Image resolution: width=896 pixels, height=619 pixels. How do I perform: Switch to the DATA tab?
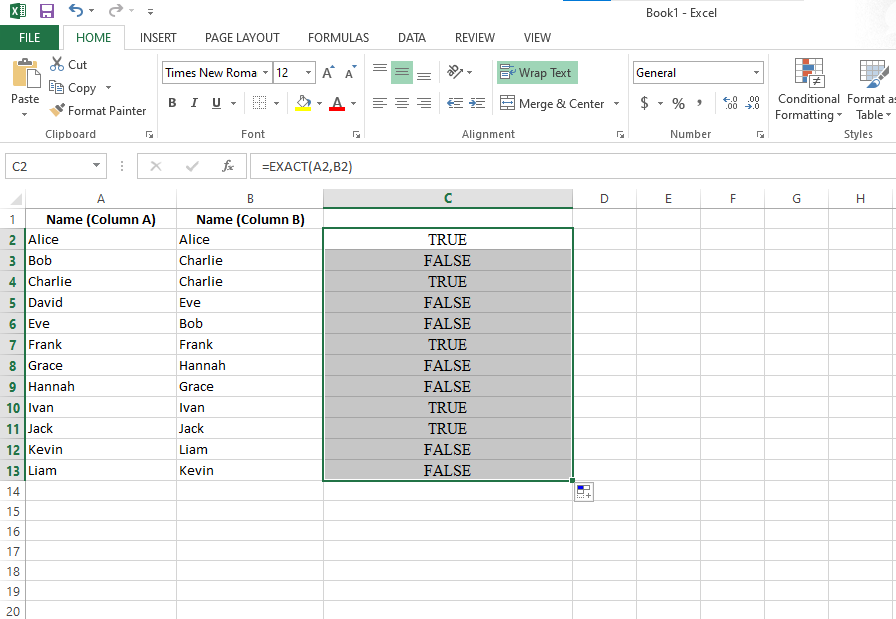411,38
